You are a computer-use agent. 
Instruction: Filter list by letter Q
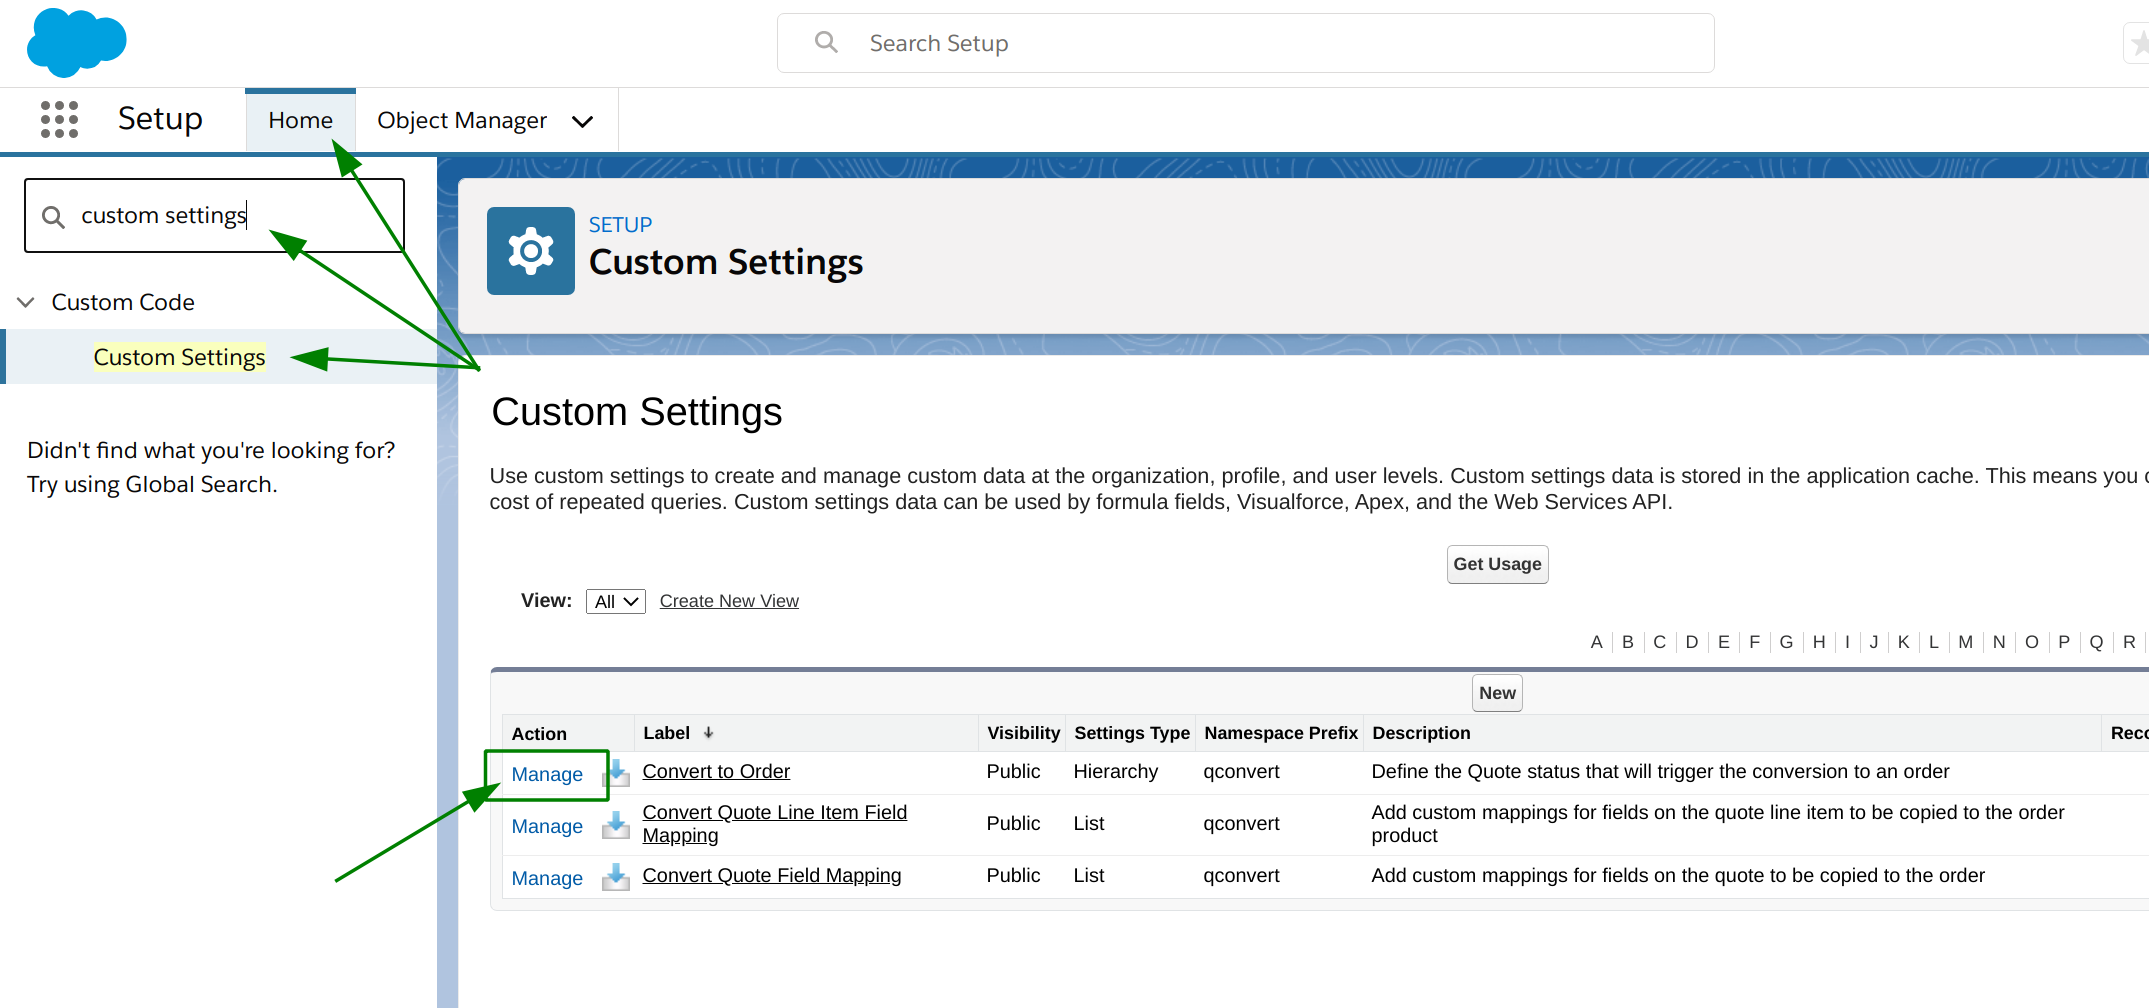click(x=2097, y=642)
